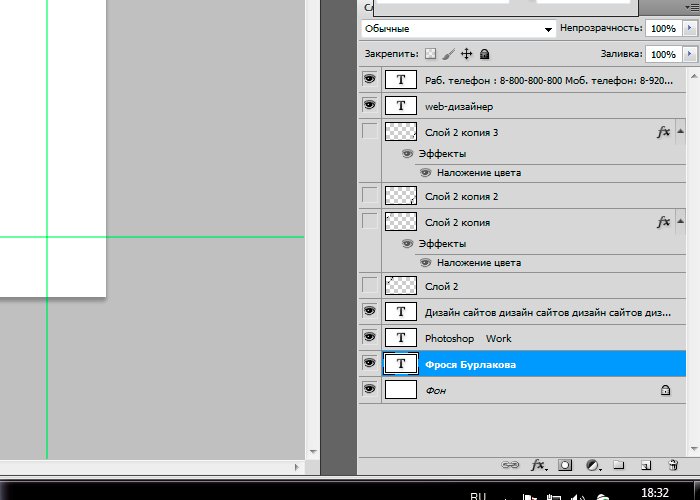Hide the Фон background layer
The width and height of the screenshot is (700, 500).
pyautogui.click(x=369, y=390)
